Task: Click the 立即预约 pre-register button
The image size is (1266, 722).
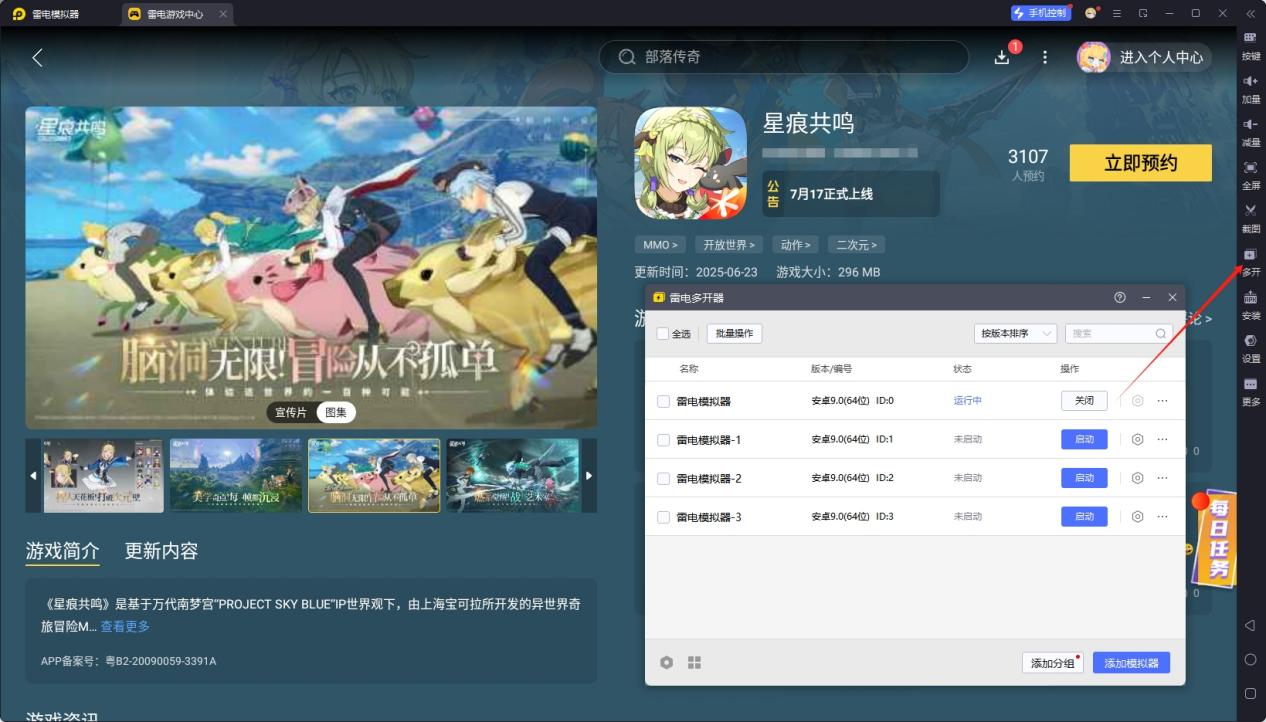Action: pyautogui.click(x=1140, y=163)
